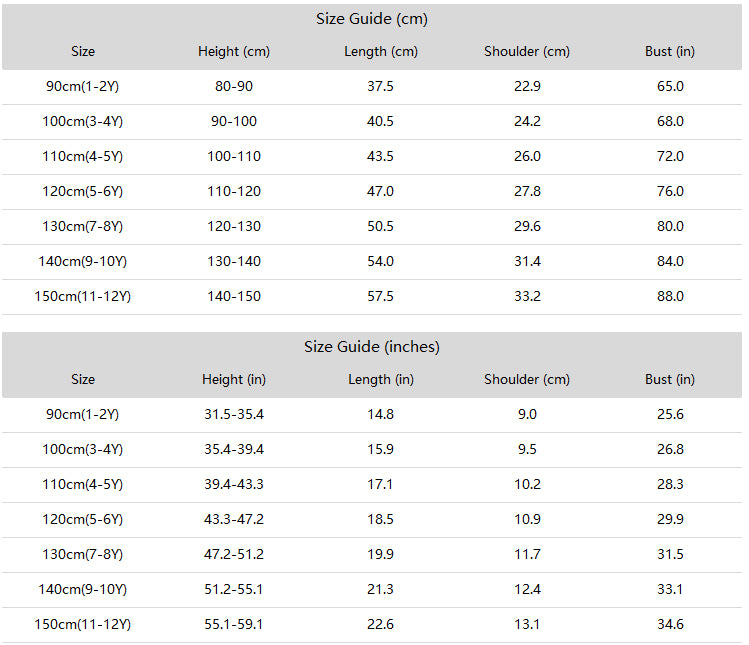Click the Height (in) column header

234,380
